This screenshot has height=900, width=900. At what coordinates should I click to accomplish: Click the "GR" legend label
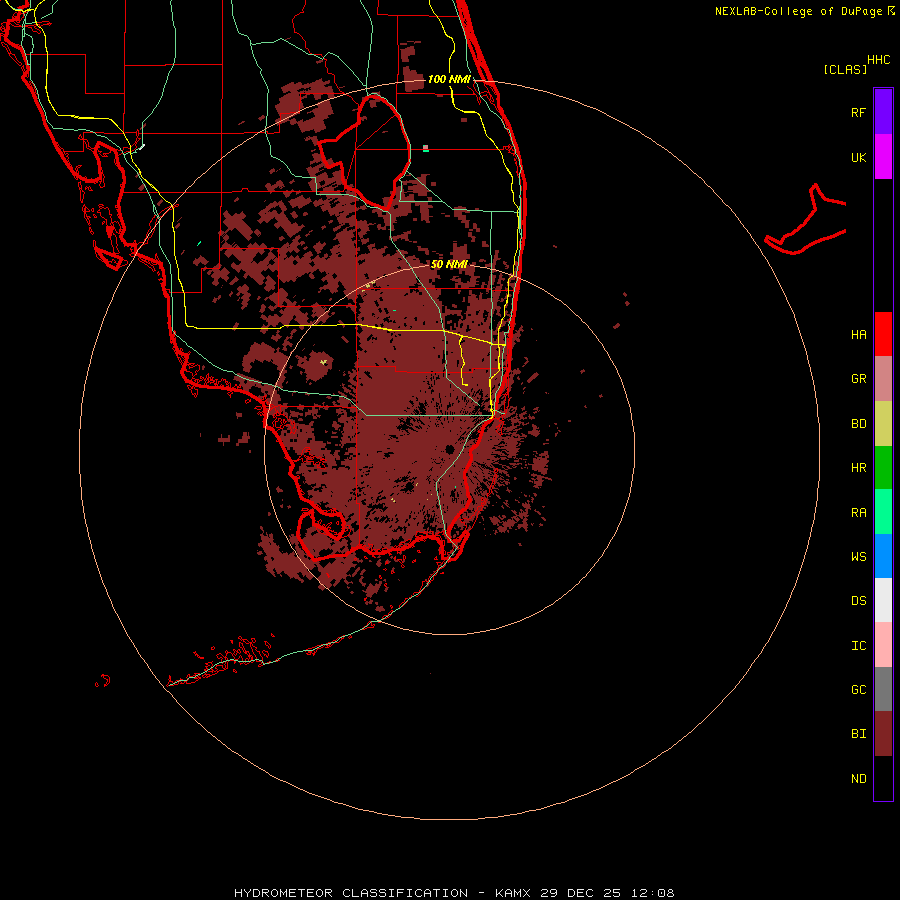tap(858, 379)
